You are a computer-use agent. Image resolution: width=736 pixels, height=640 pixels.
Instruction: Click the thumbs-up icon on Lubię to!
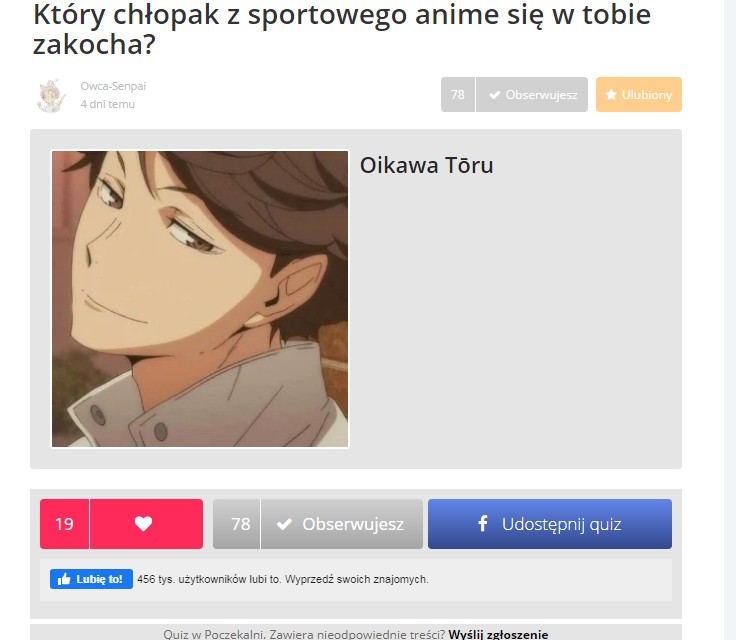click(x=64, y=579)
